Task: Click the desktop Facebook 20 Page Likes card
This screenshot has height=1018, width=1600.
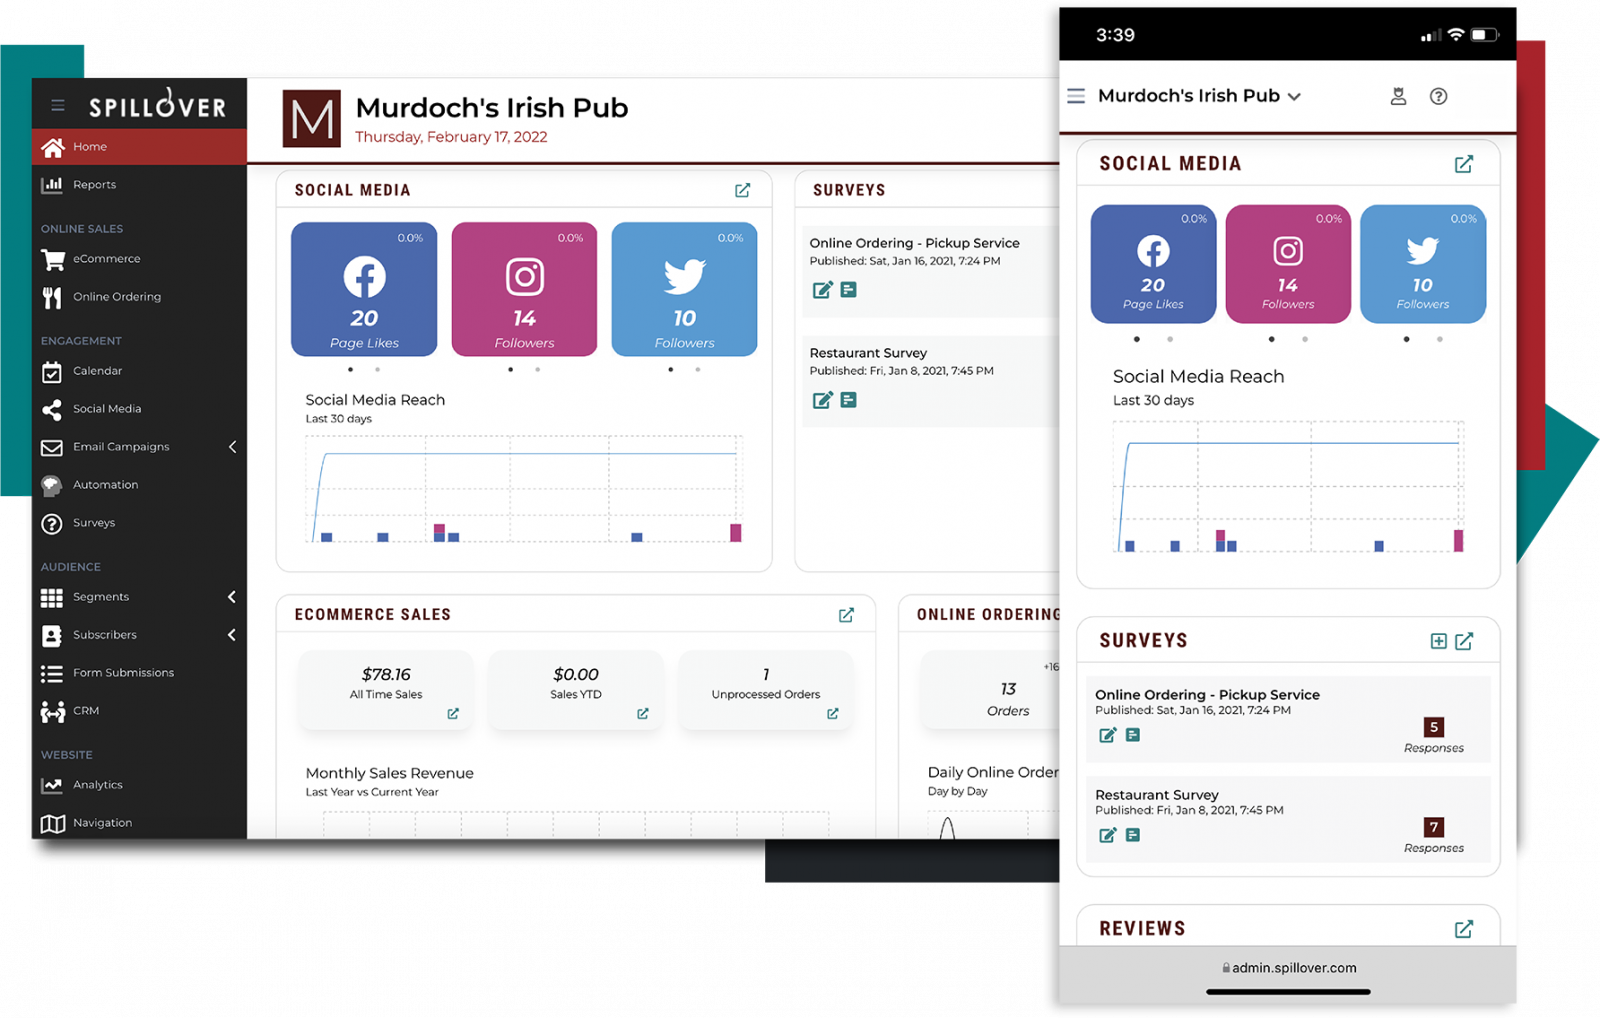Action: tap(364, 289)
